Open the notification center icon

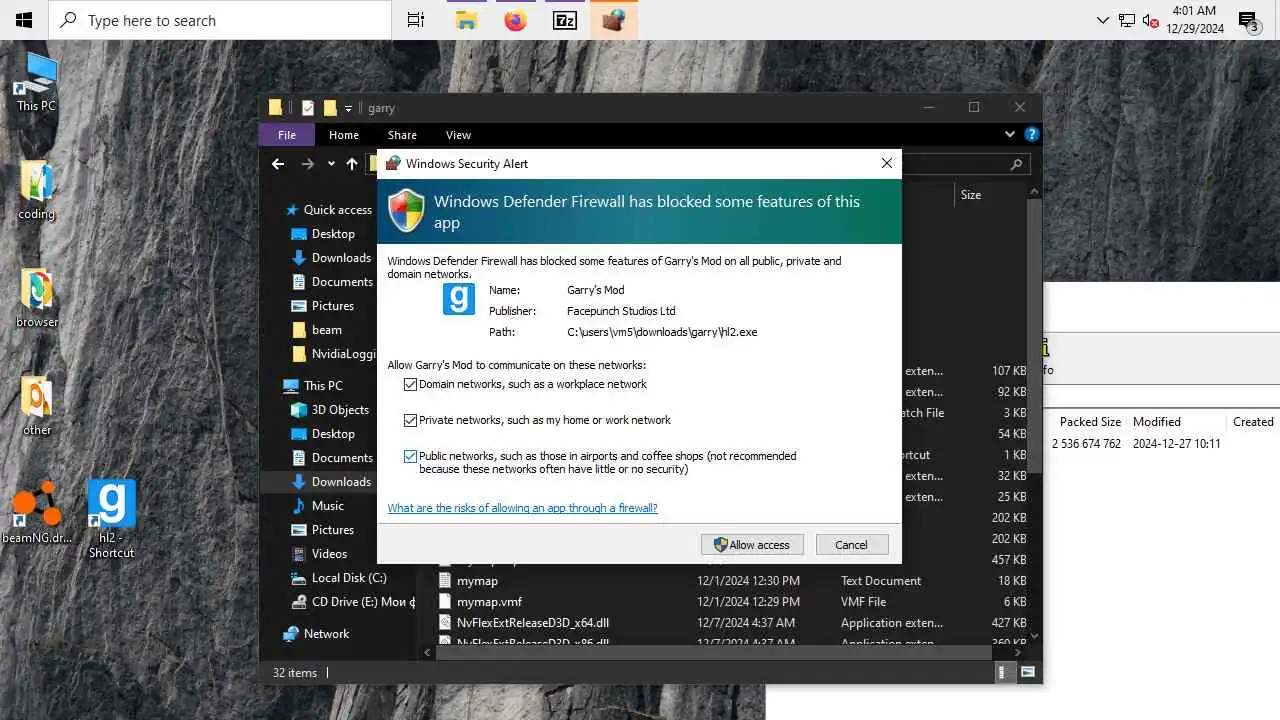pyautogui.click(x=1249, y=20)
